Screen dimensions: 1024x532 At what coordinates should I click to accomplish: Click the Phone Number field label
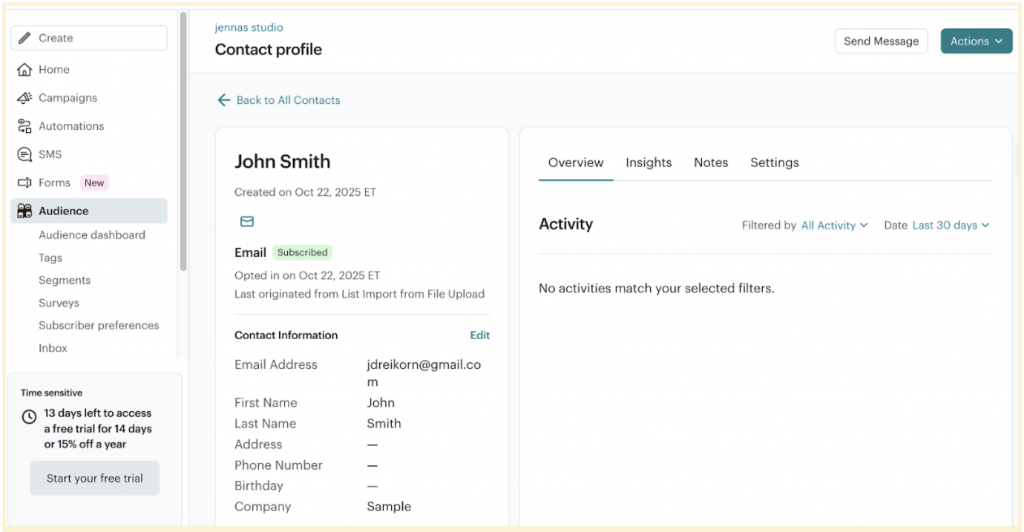tap(279, 465)
